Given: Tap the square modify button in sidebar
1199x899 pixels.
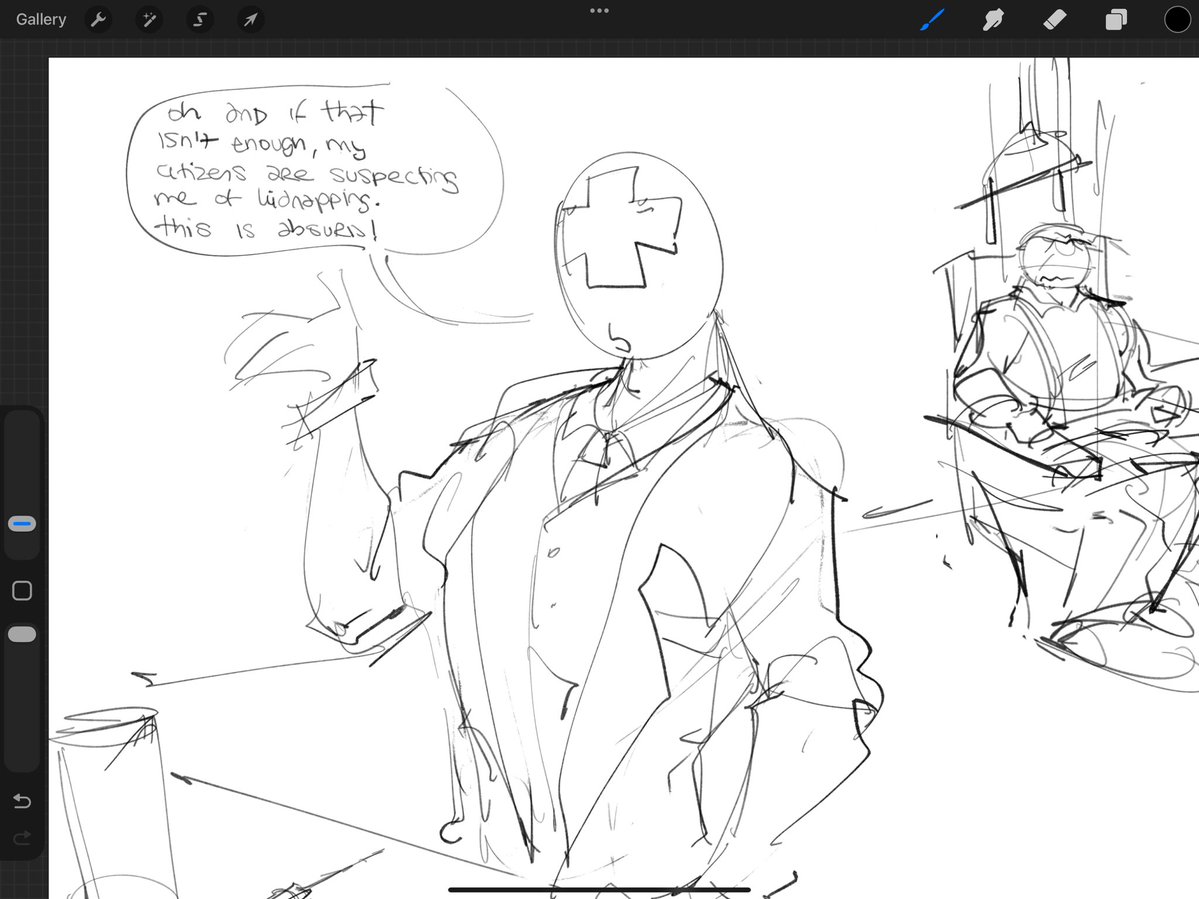Looking at the screenshot, I should point(22,590).
